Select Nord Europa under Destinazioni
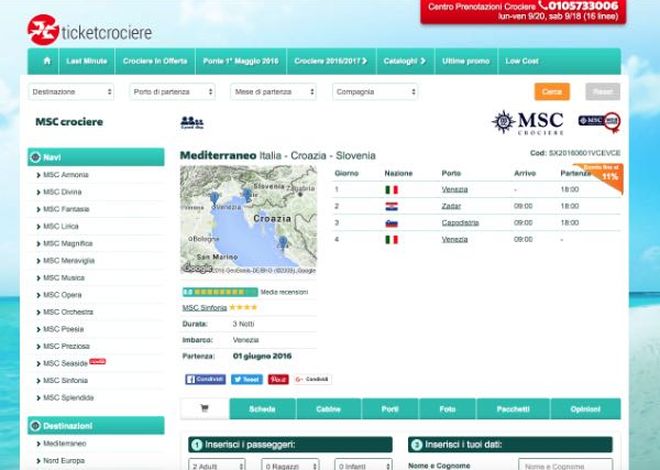The width and height of the screenshot is (660, 470). pyautogui.click(x=64, y=461)
